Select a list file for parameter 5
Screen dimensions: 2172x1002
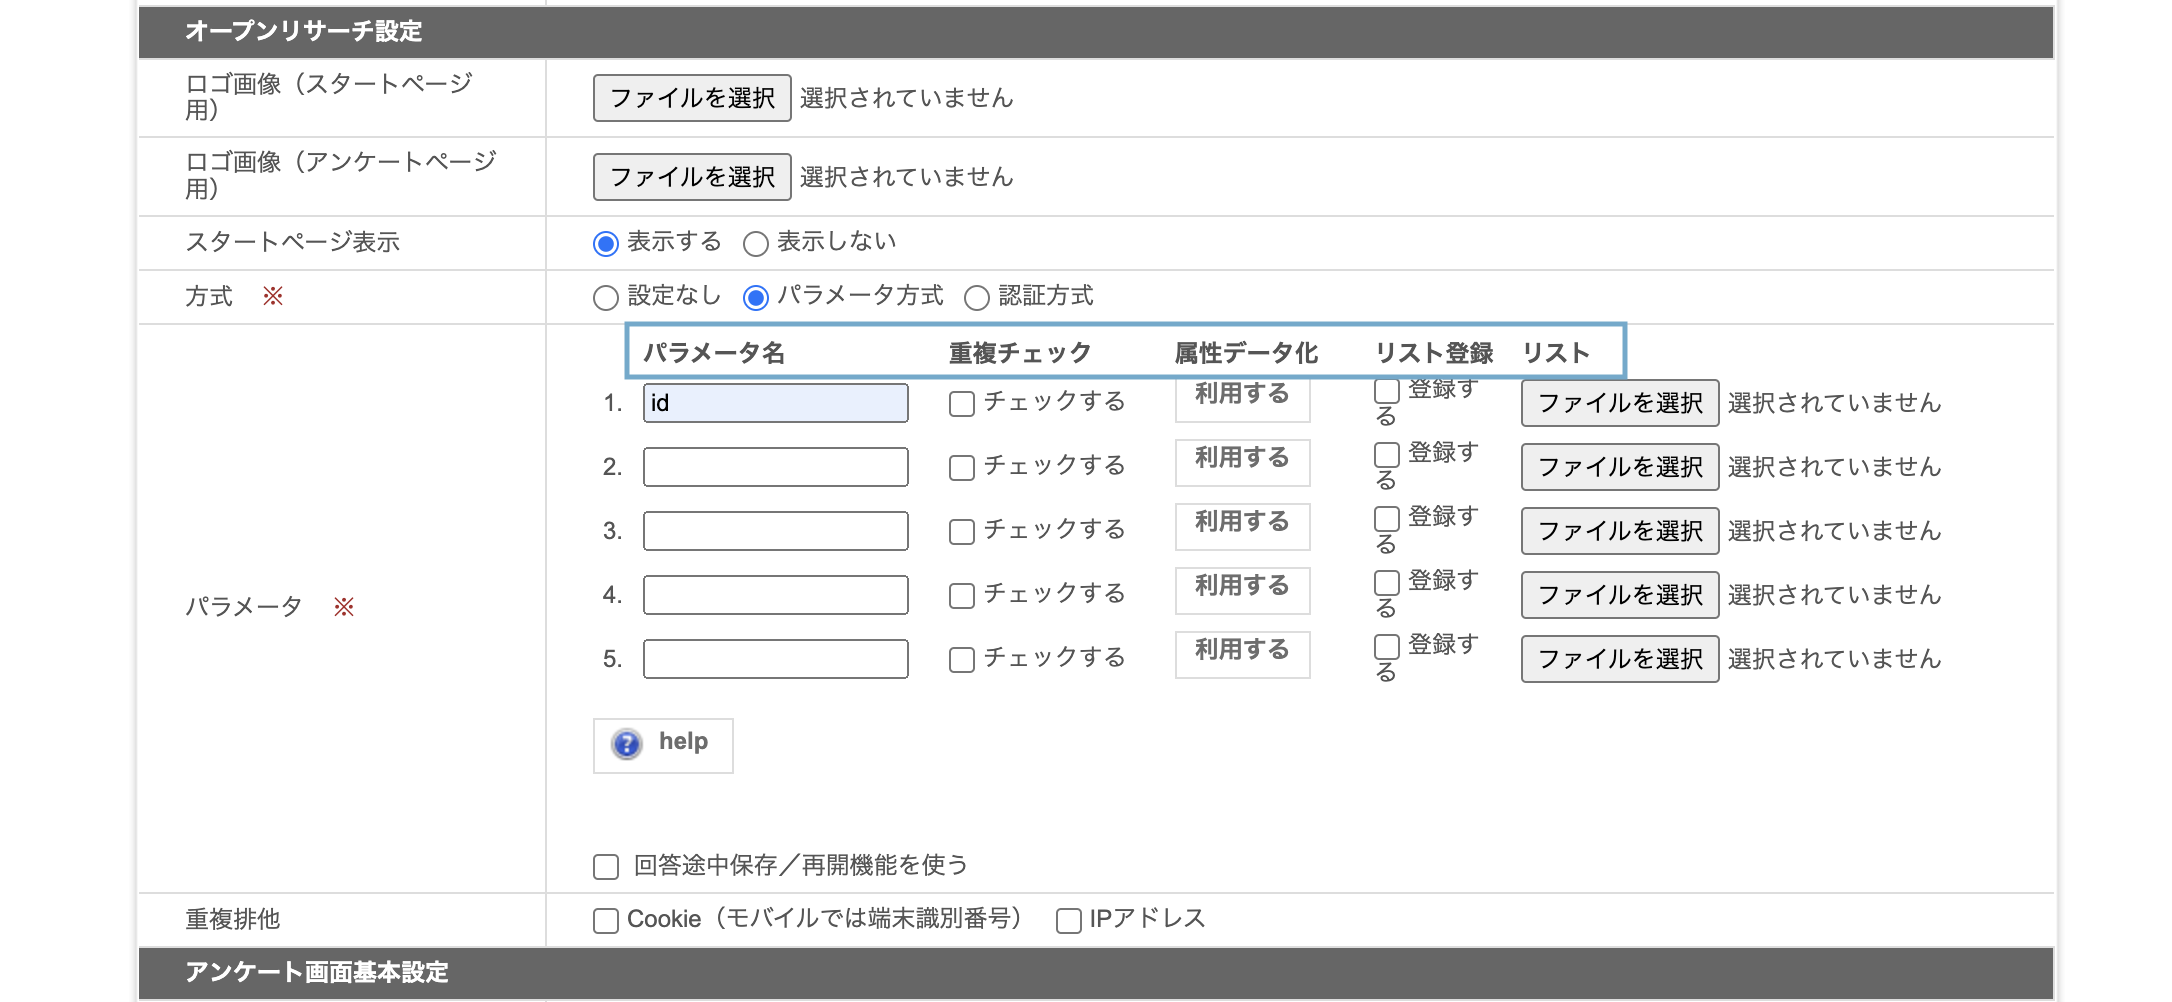point(1618,659)
